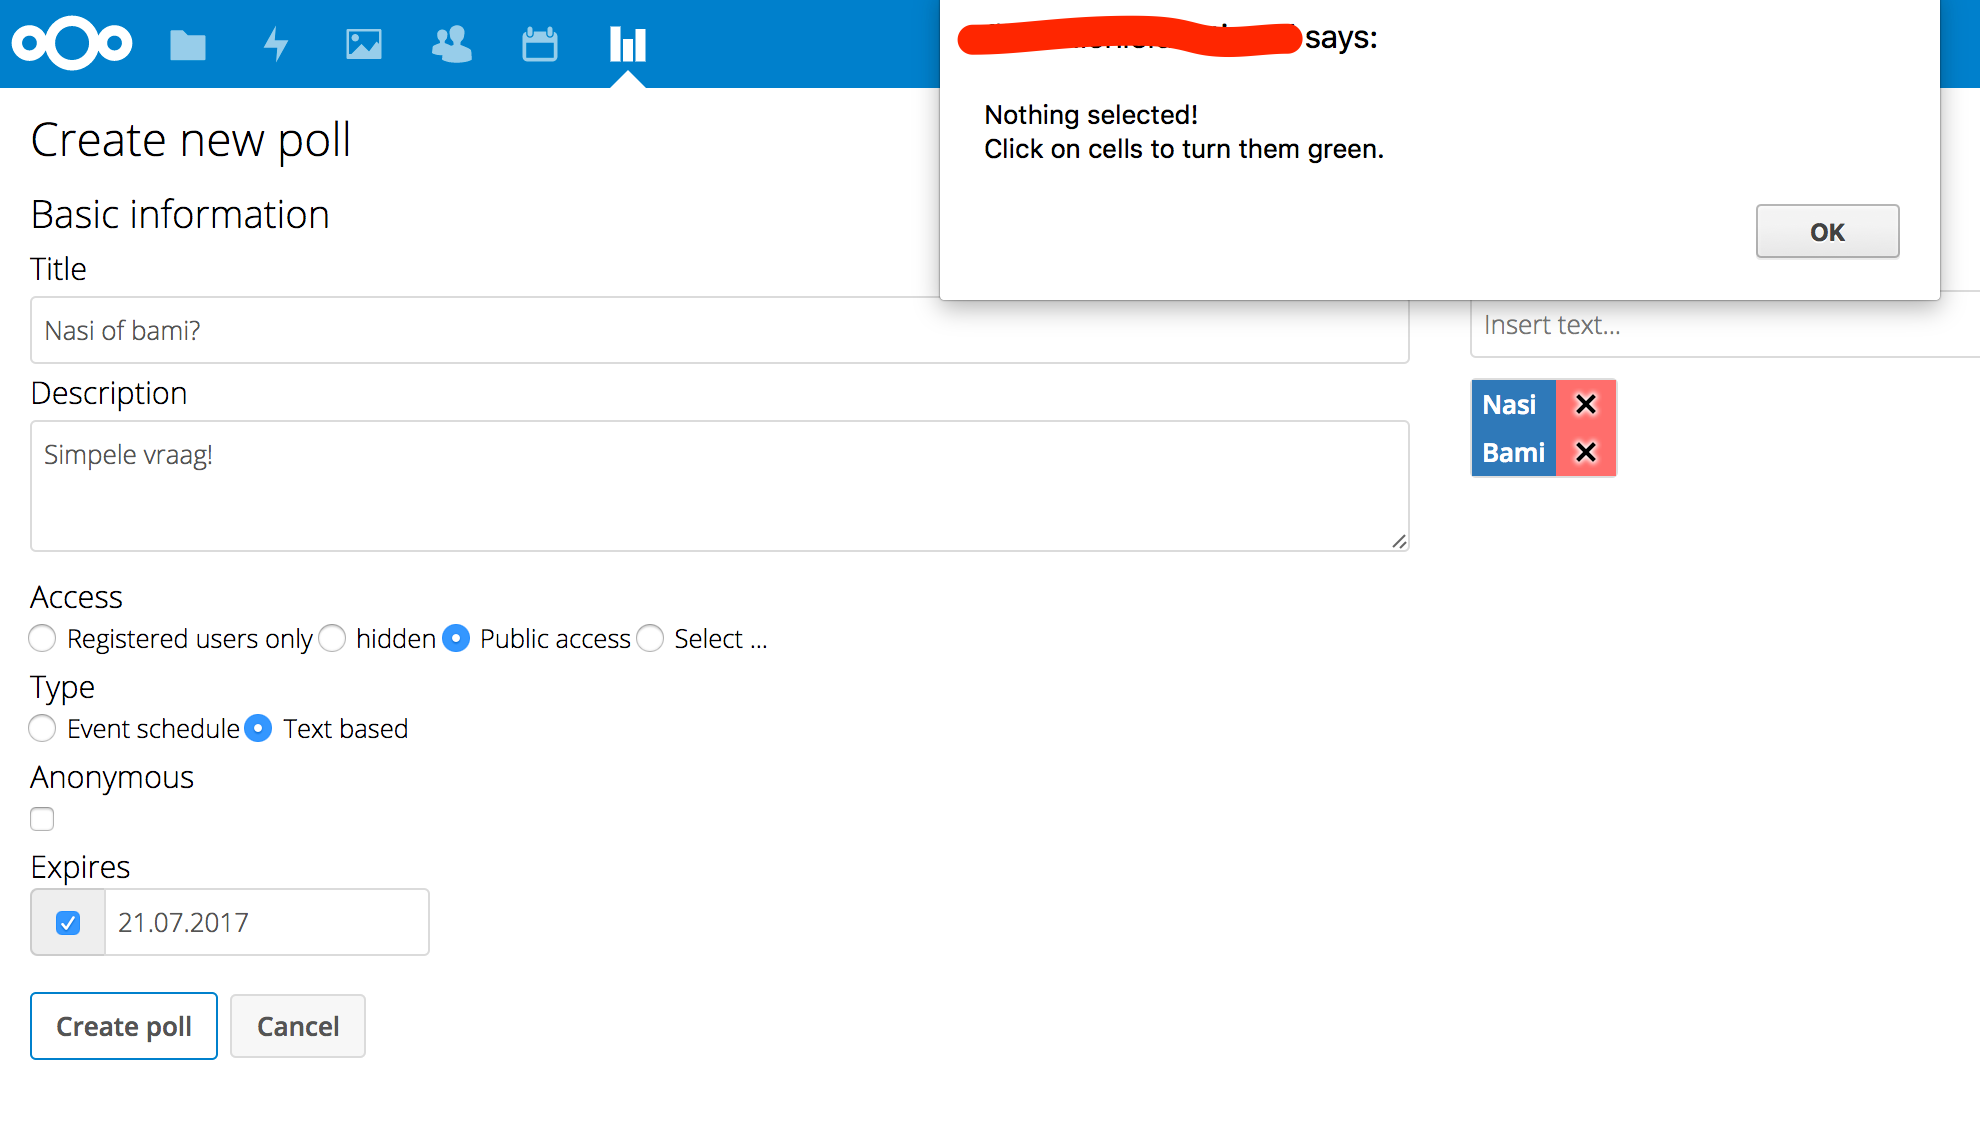
Task: Dismiss the alert with OK
Action: click(x=1828, y=232)
